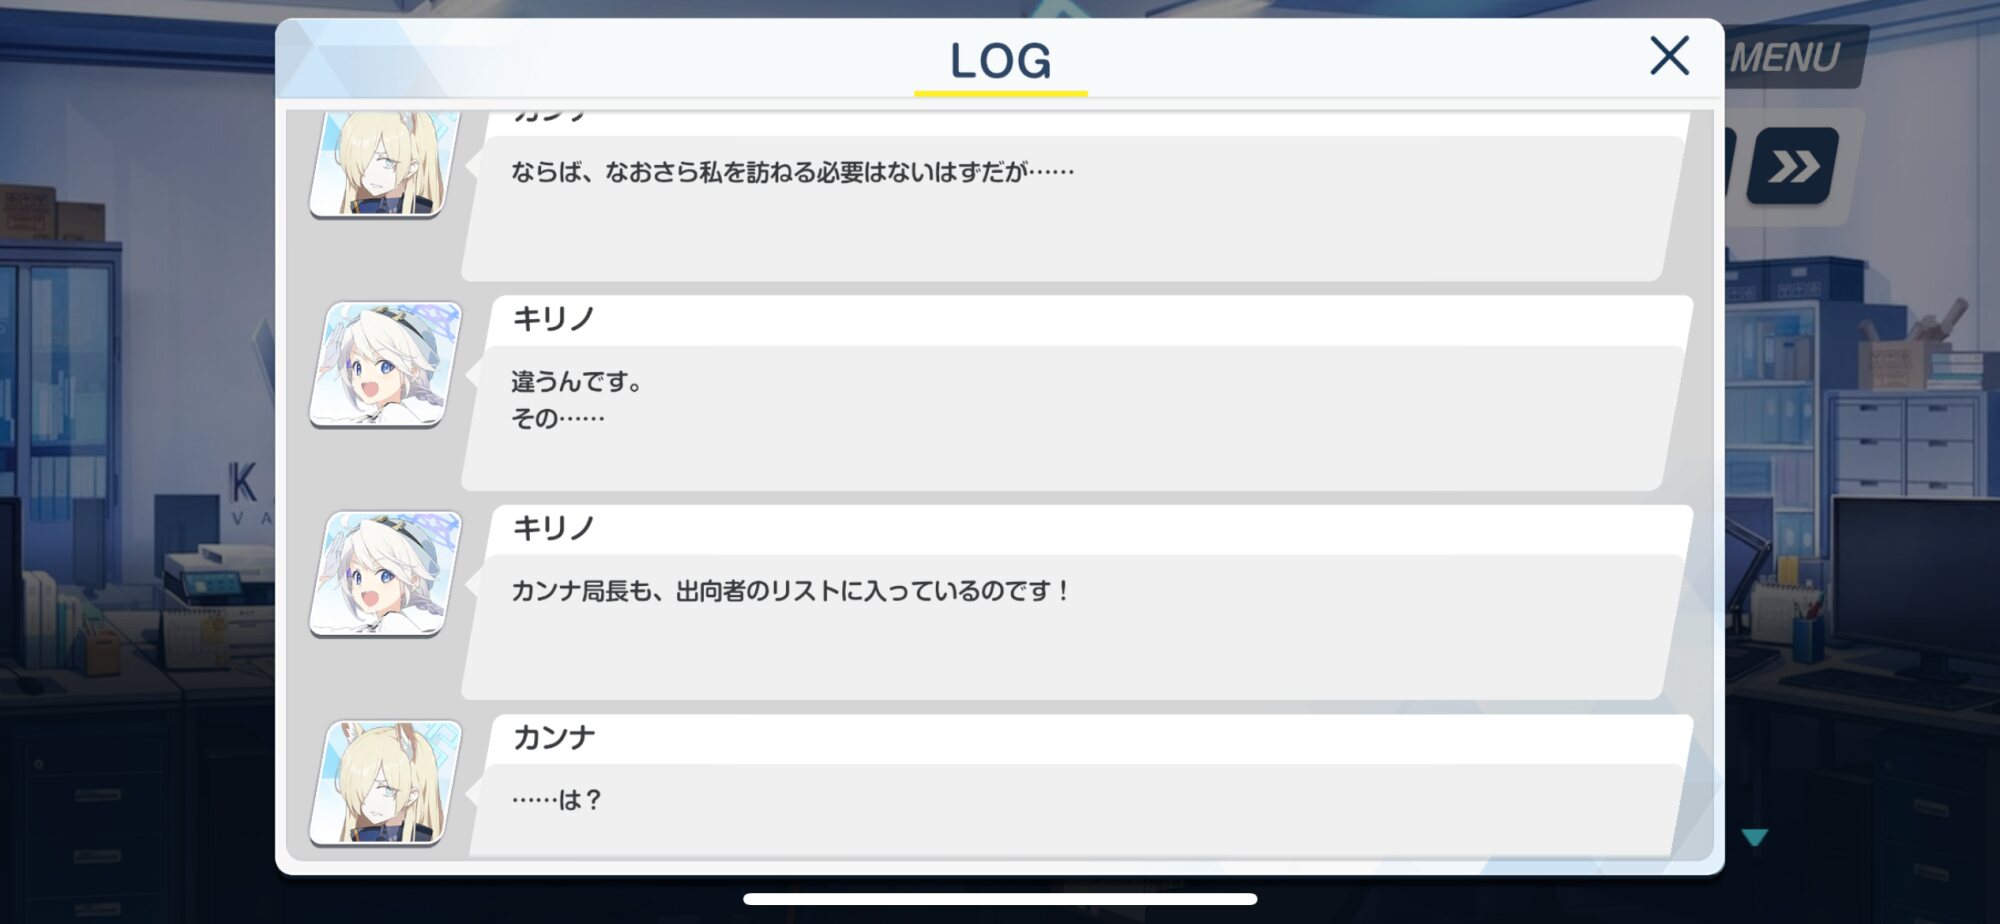
Task: Select the log entry カンナ局長も、出向者のリスト
Action: pos(1076,601)
